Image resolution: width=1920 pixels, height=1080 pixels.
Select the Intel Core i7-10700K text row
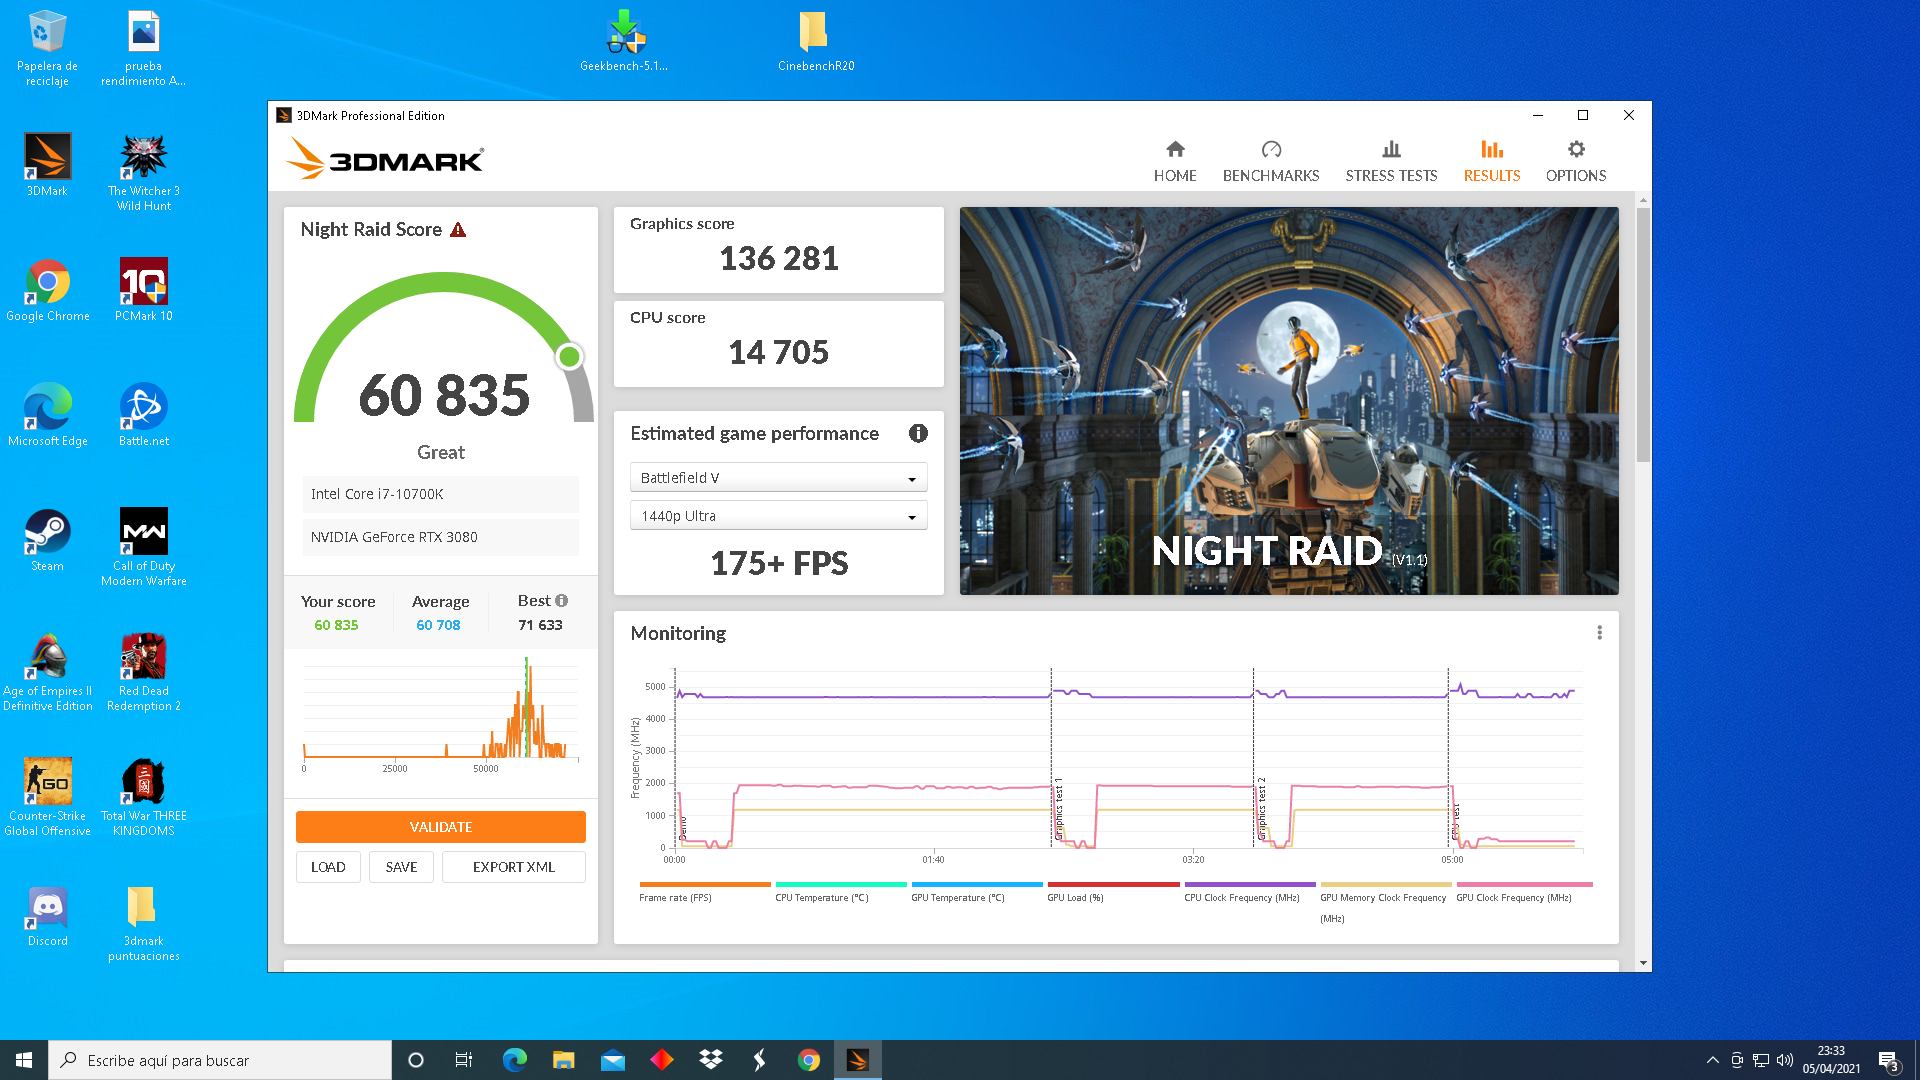440,494
